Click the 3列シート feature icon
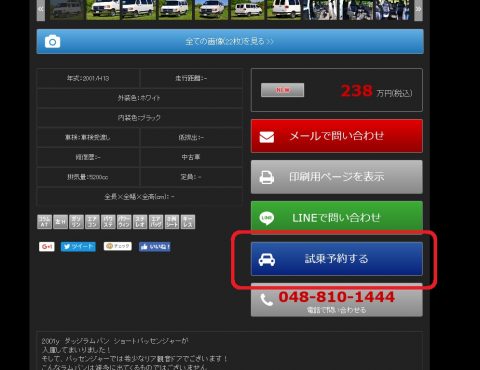 (172, 222)
